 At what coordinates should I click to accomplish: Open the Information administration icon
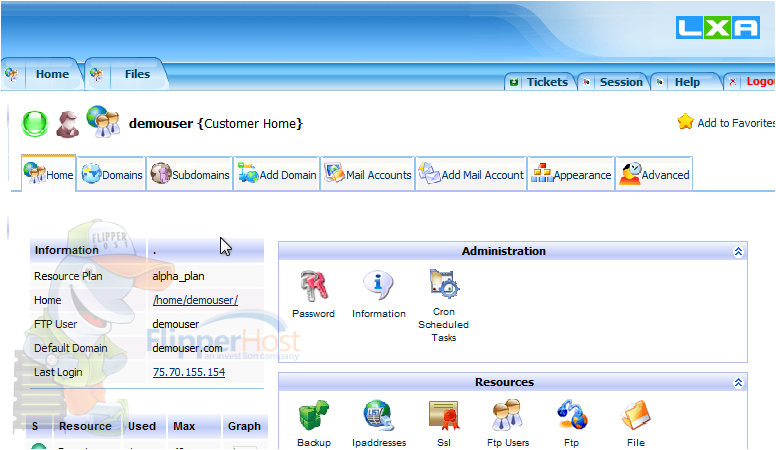379,286
